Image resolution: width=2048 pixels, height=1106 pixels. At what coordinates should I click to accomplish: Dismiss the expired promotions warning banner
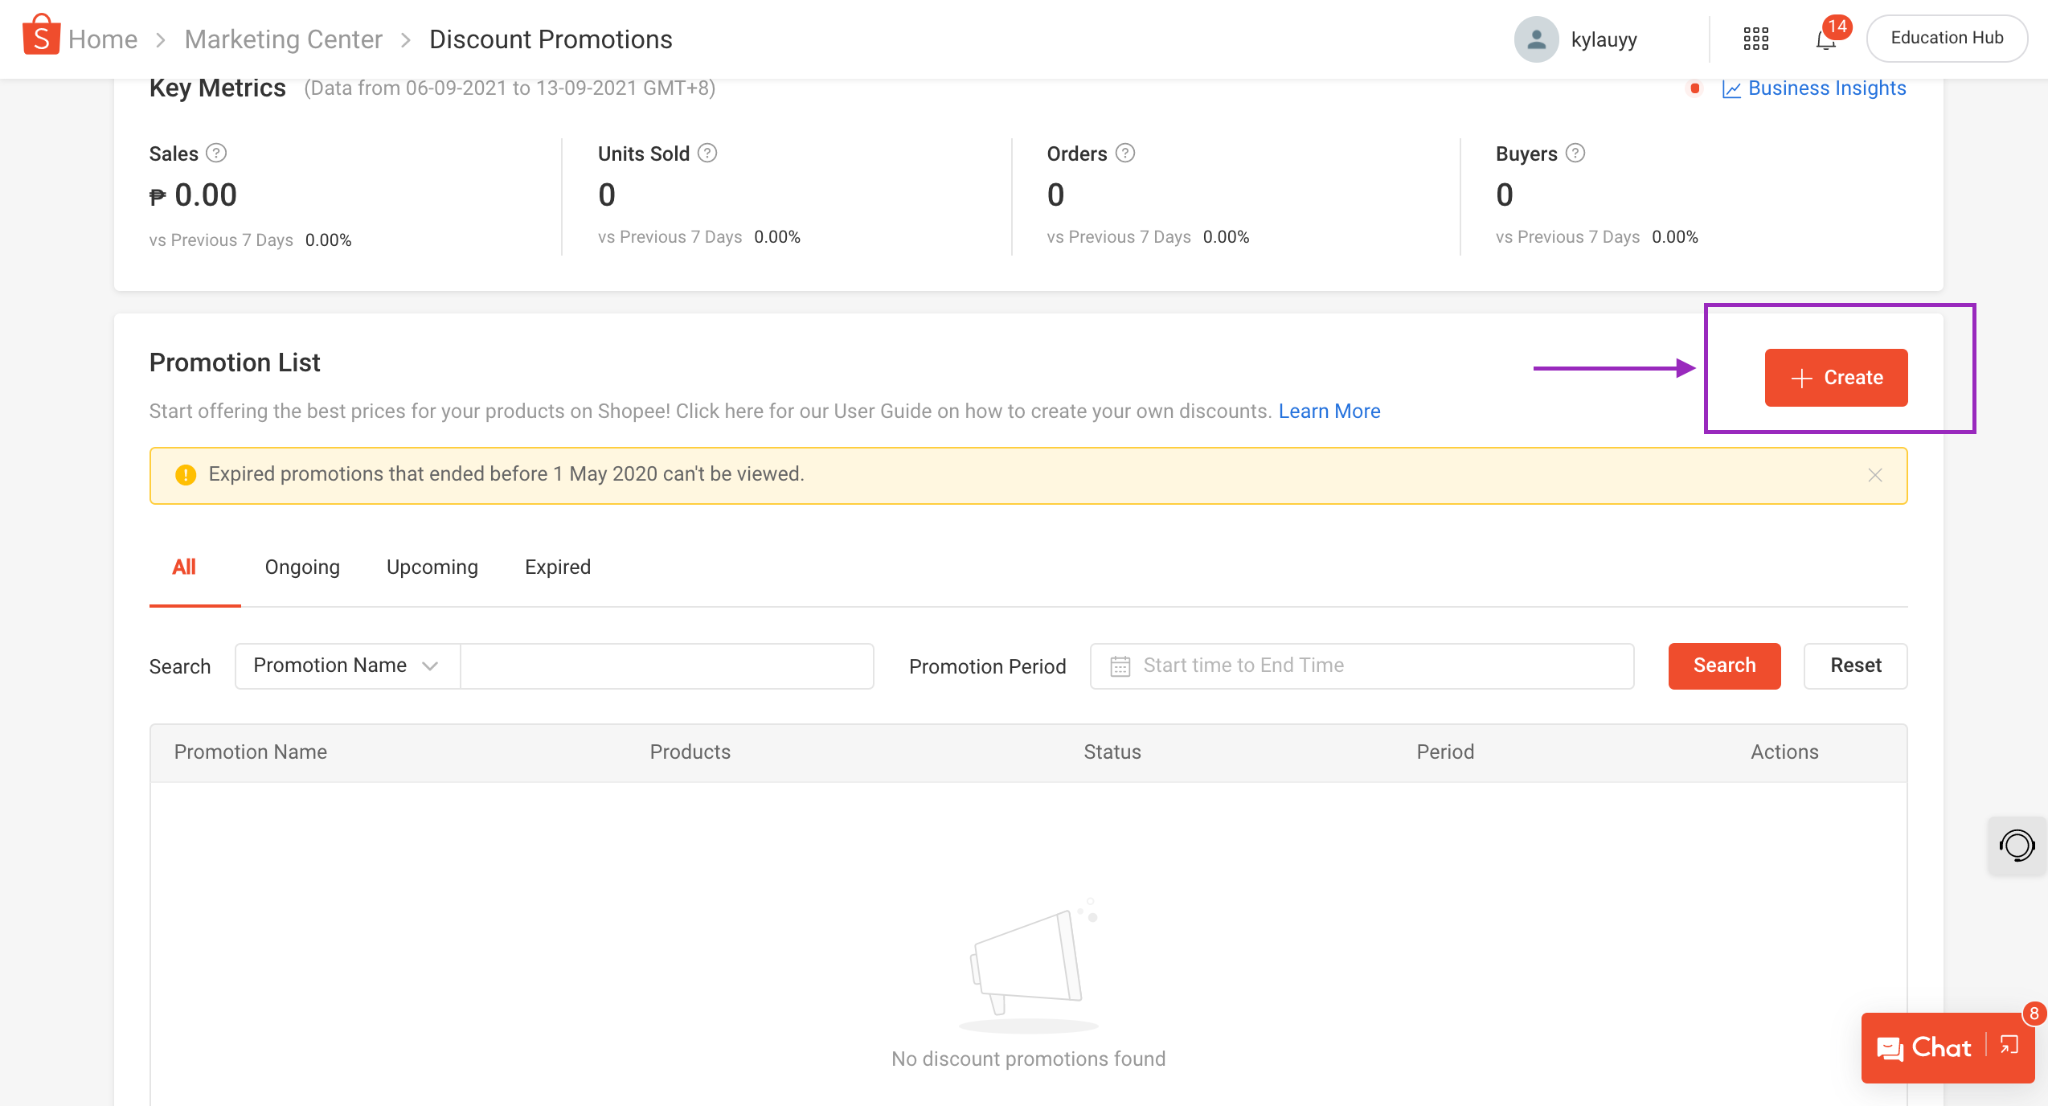point(1875,475)
